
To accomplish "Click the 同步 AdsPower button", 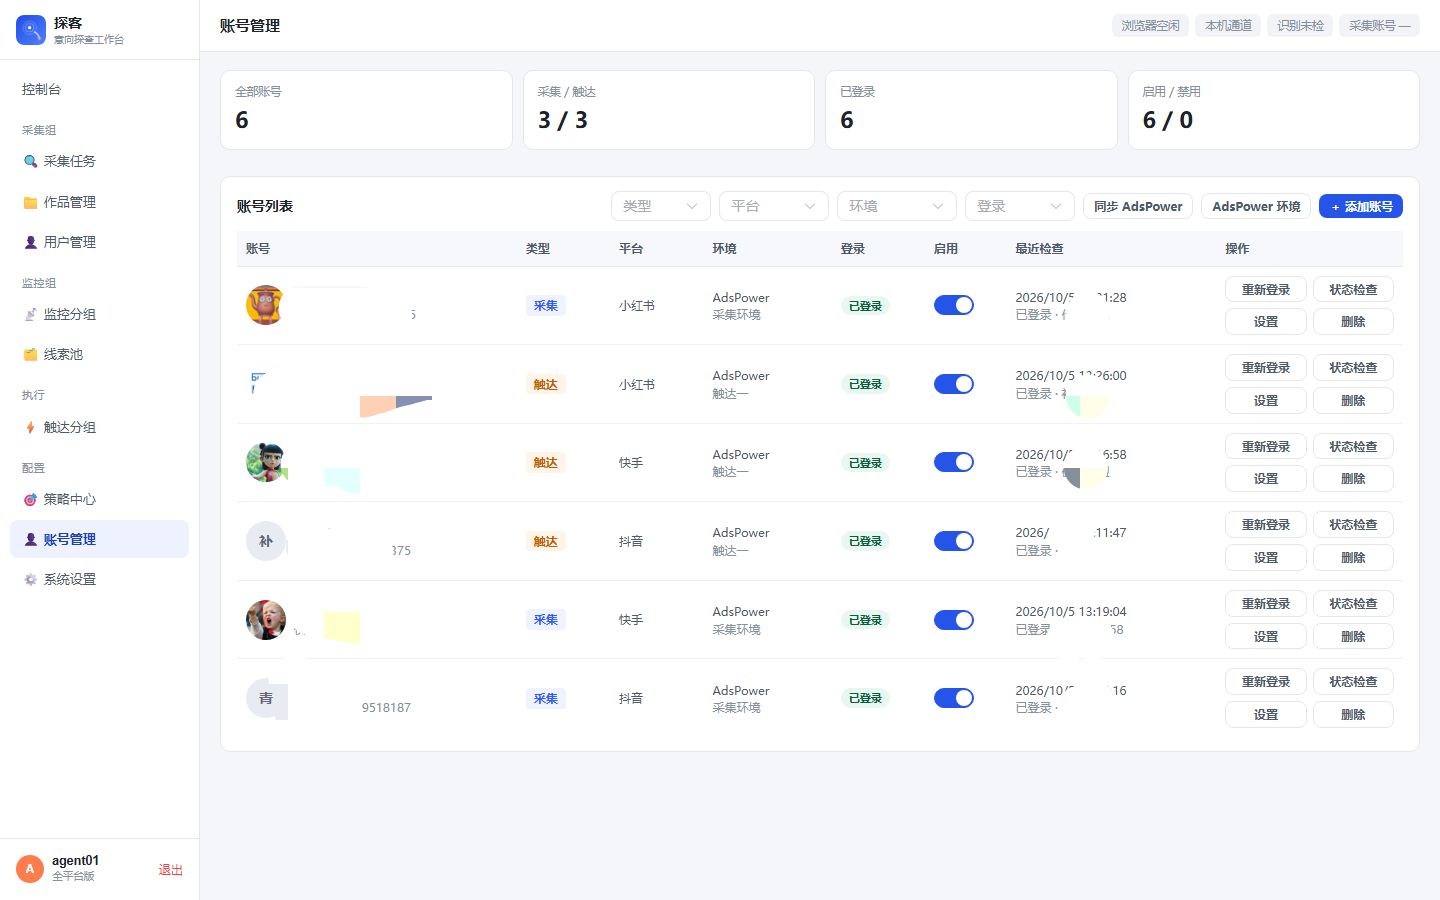I will [1138, 206].
